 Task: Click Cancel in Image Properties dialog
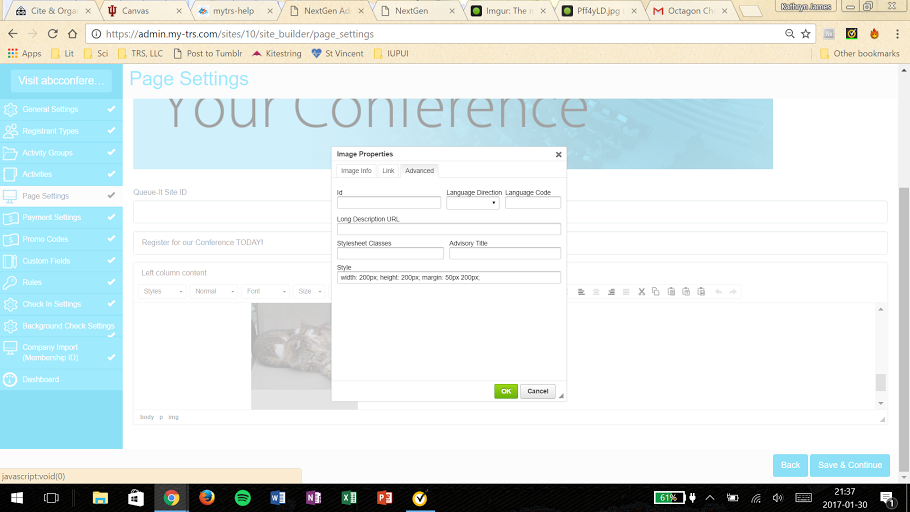tap(538, 391)
